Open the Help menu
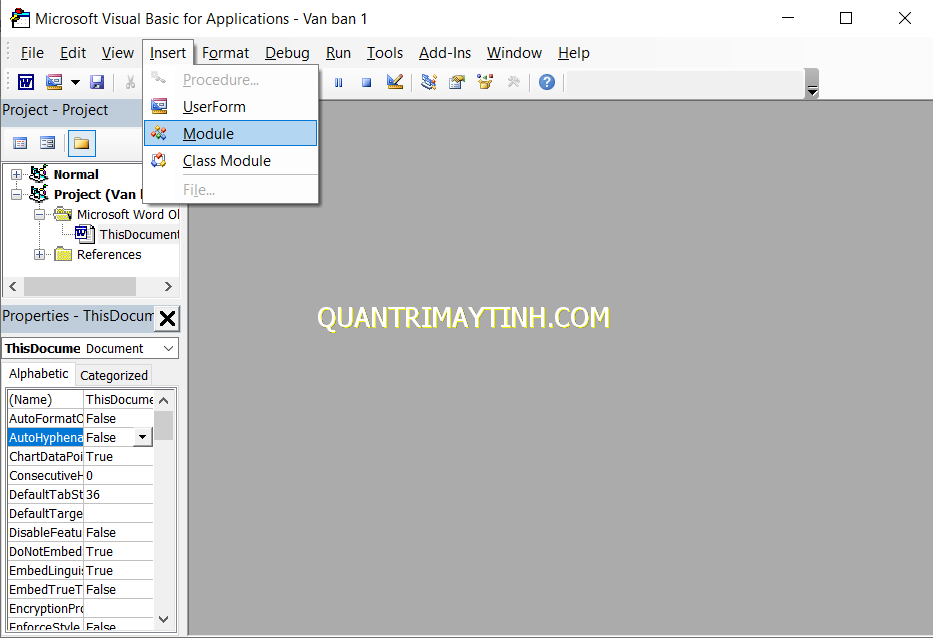Image resolution: width=933 pixels, height=638 pixels. [574, 53]
